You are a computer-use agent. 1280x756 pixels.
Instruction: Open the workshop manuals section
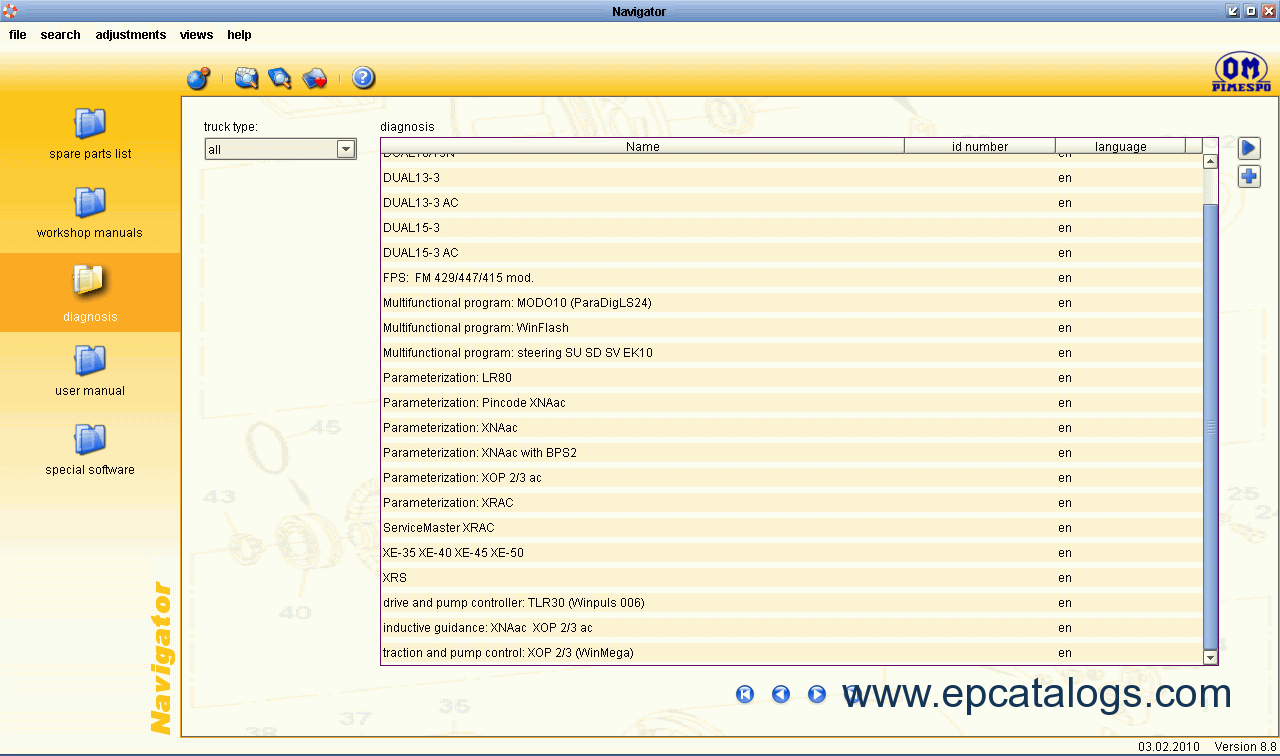[90, 213]
